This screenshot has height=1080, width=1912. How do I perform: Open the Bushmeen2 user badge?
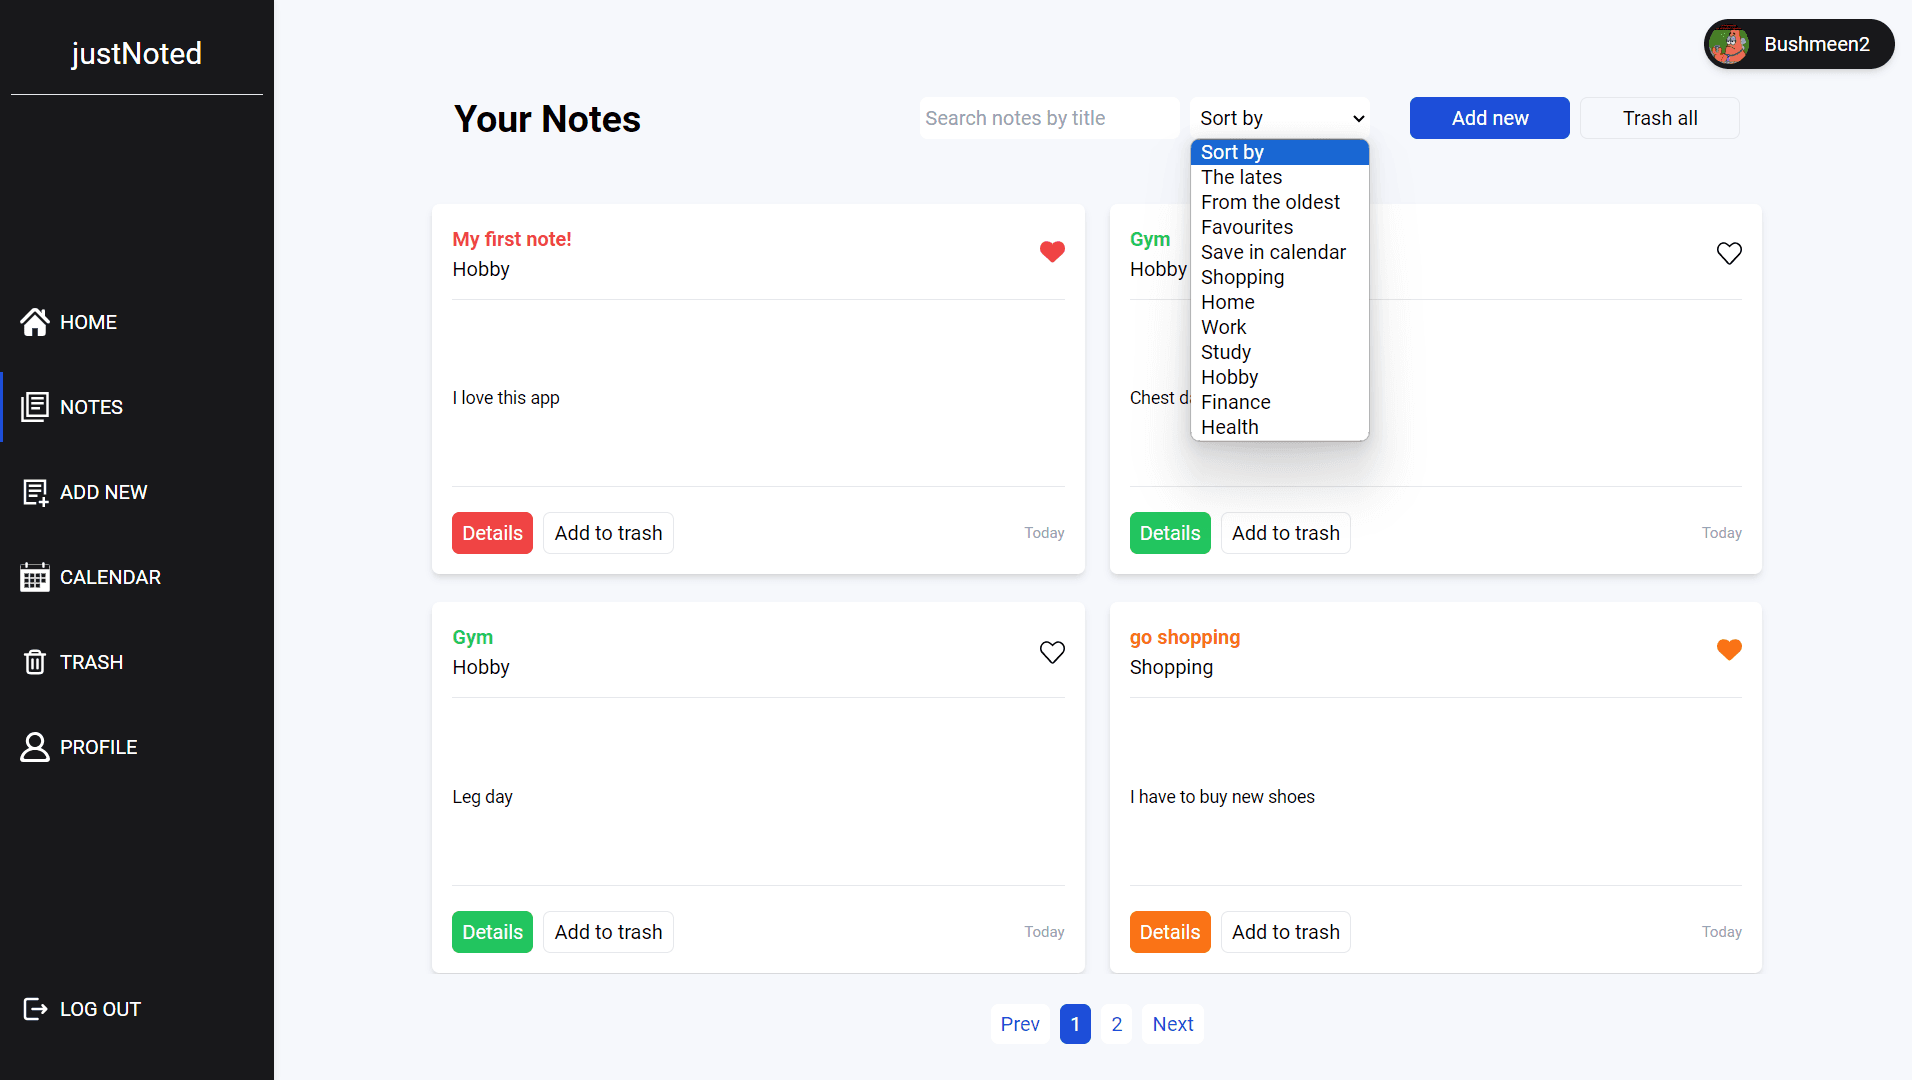1798,44
